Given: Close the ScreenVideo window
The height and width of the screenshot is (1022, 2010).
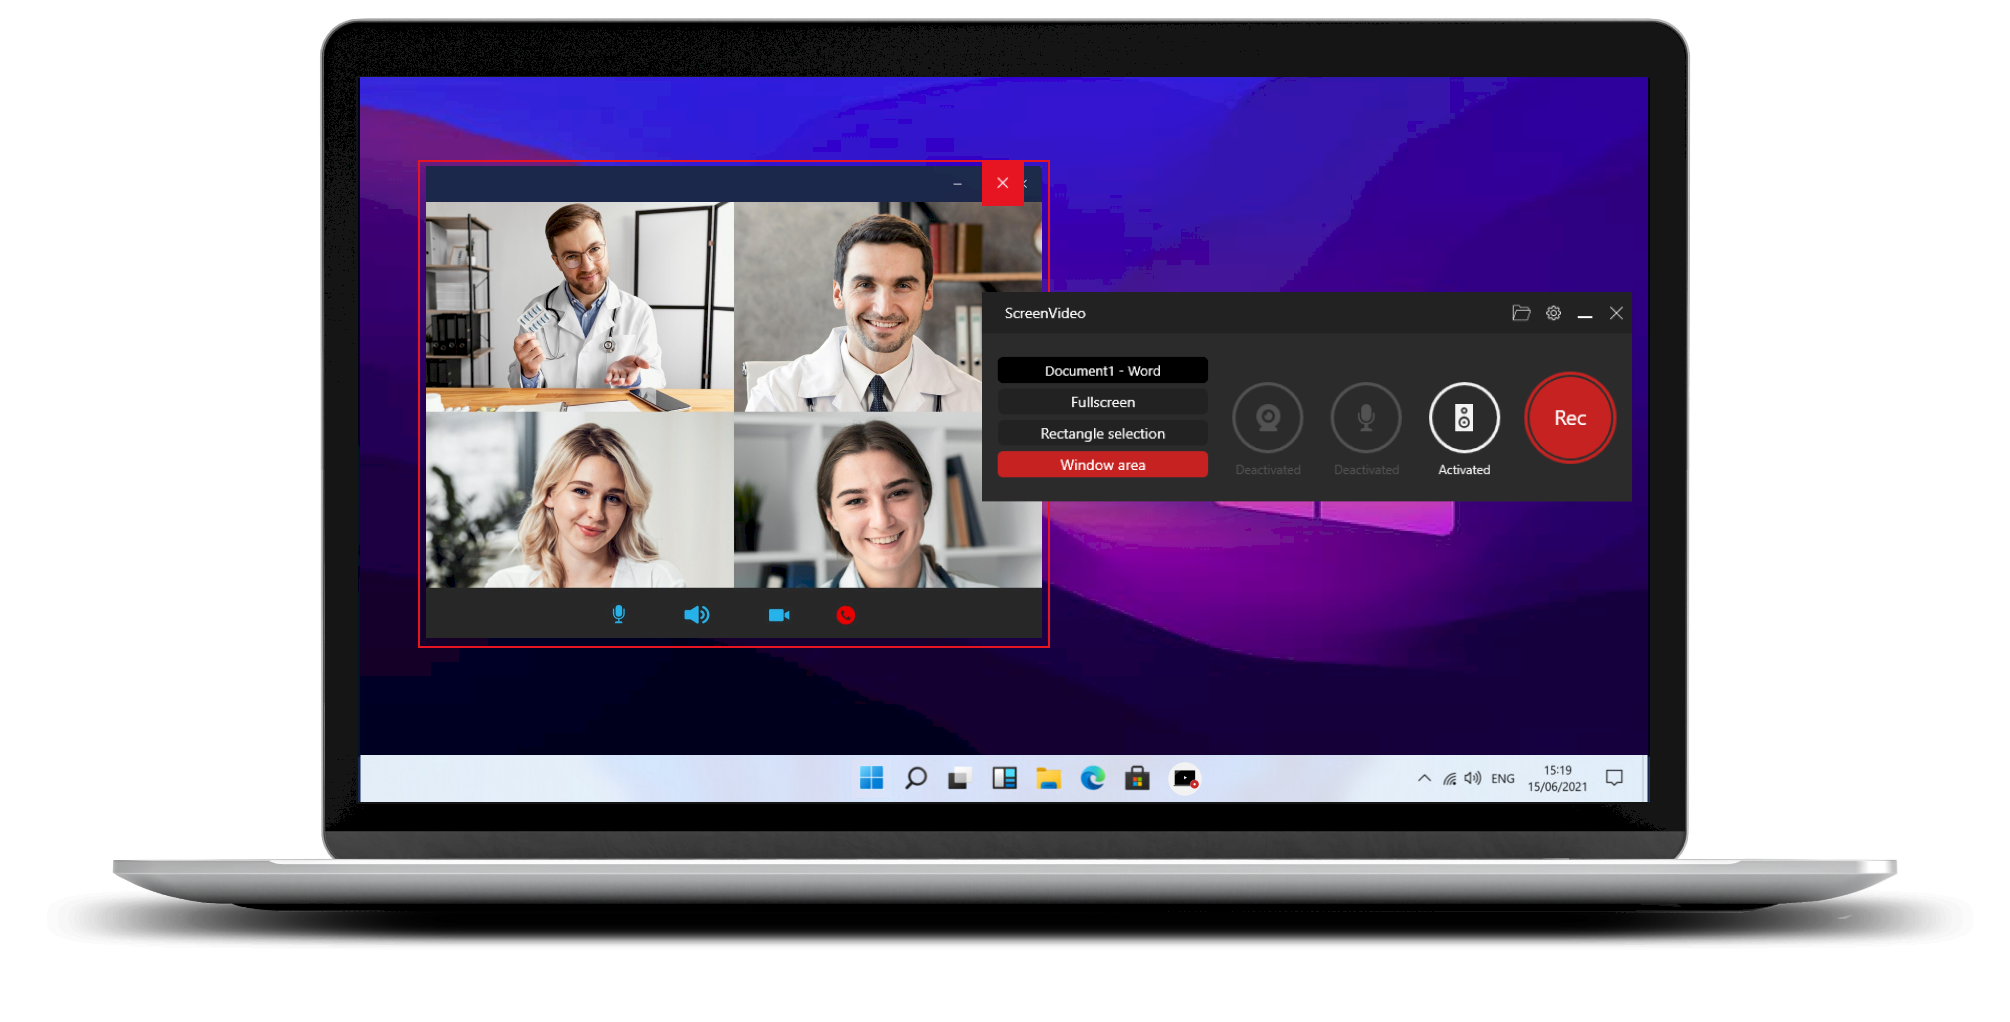Looking at the screenshot, I should pos(1616,313).
